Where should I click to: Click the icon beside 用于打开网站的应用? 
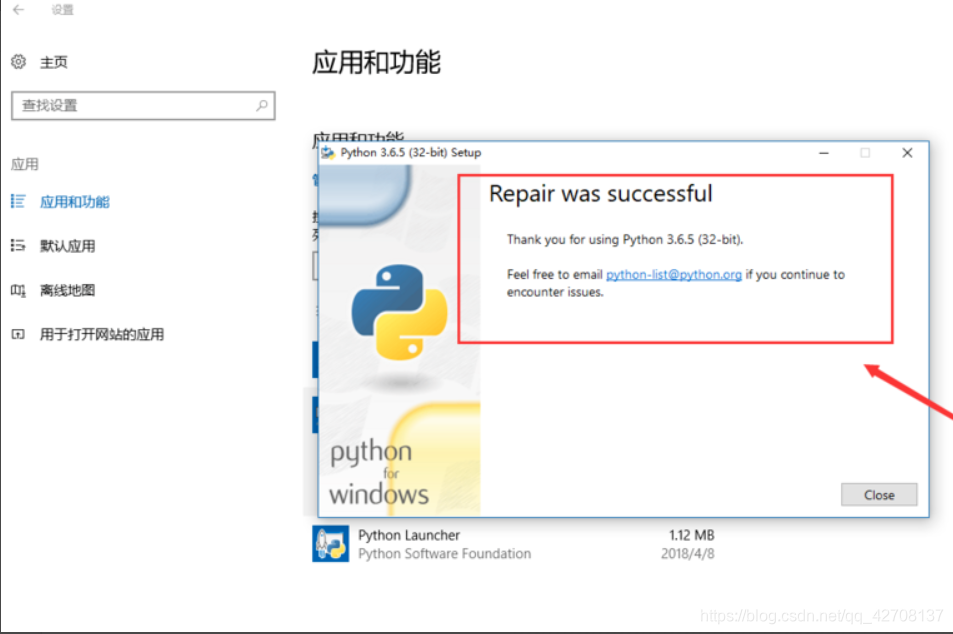tap(17, 335)
